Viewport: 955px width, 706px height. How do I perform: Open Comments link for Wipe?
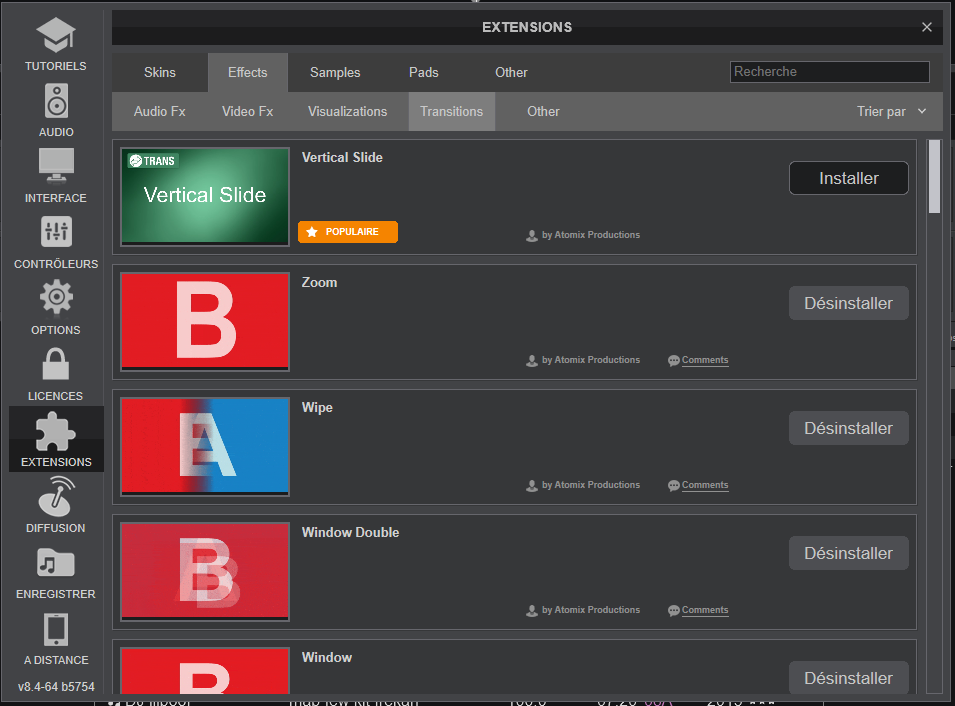point(704,485)
